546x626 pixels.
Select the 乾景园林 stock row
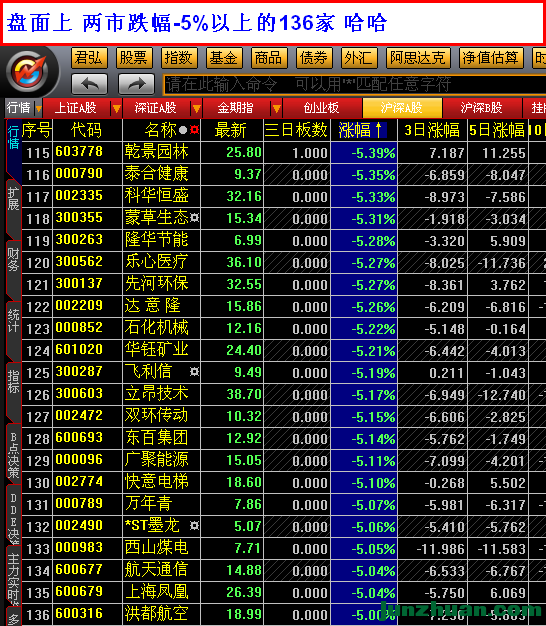point(284,152)
